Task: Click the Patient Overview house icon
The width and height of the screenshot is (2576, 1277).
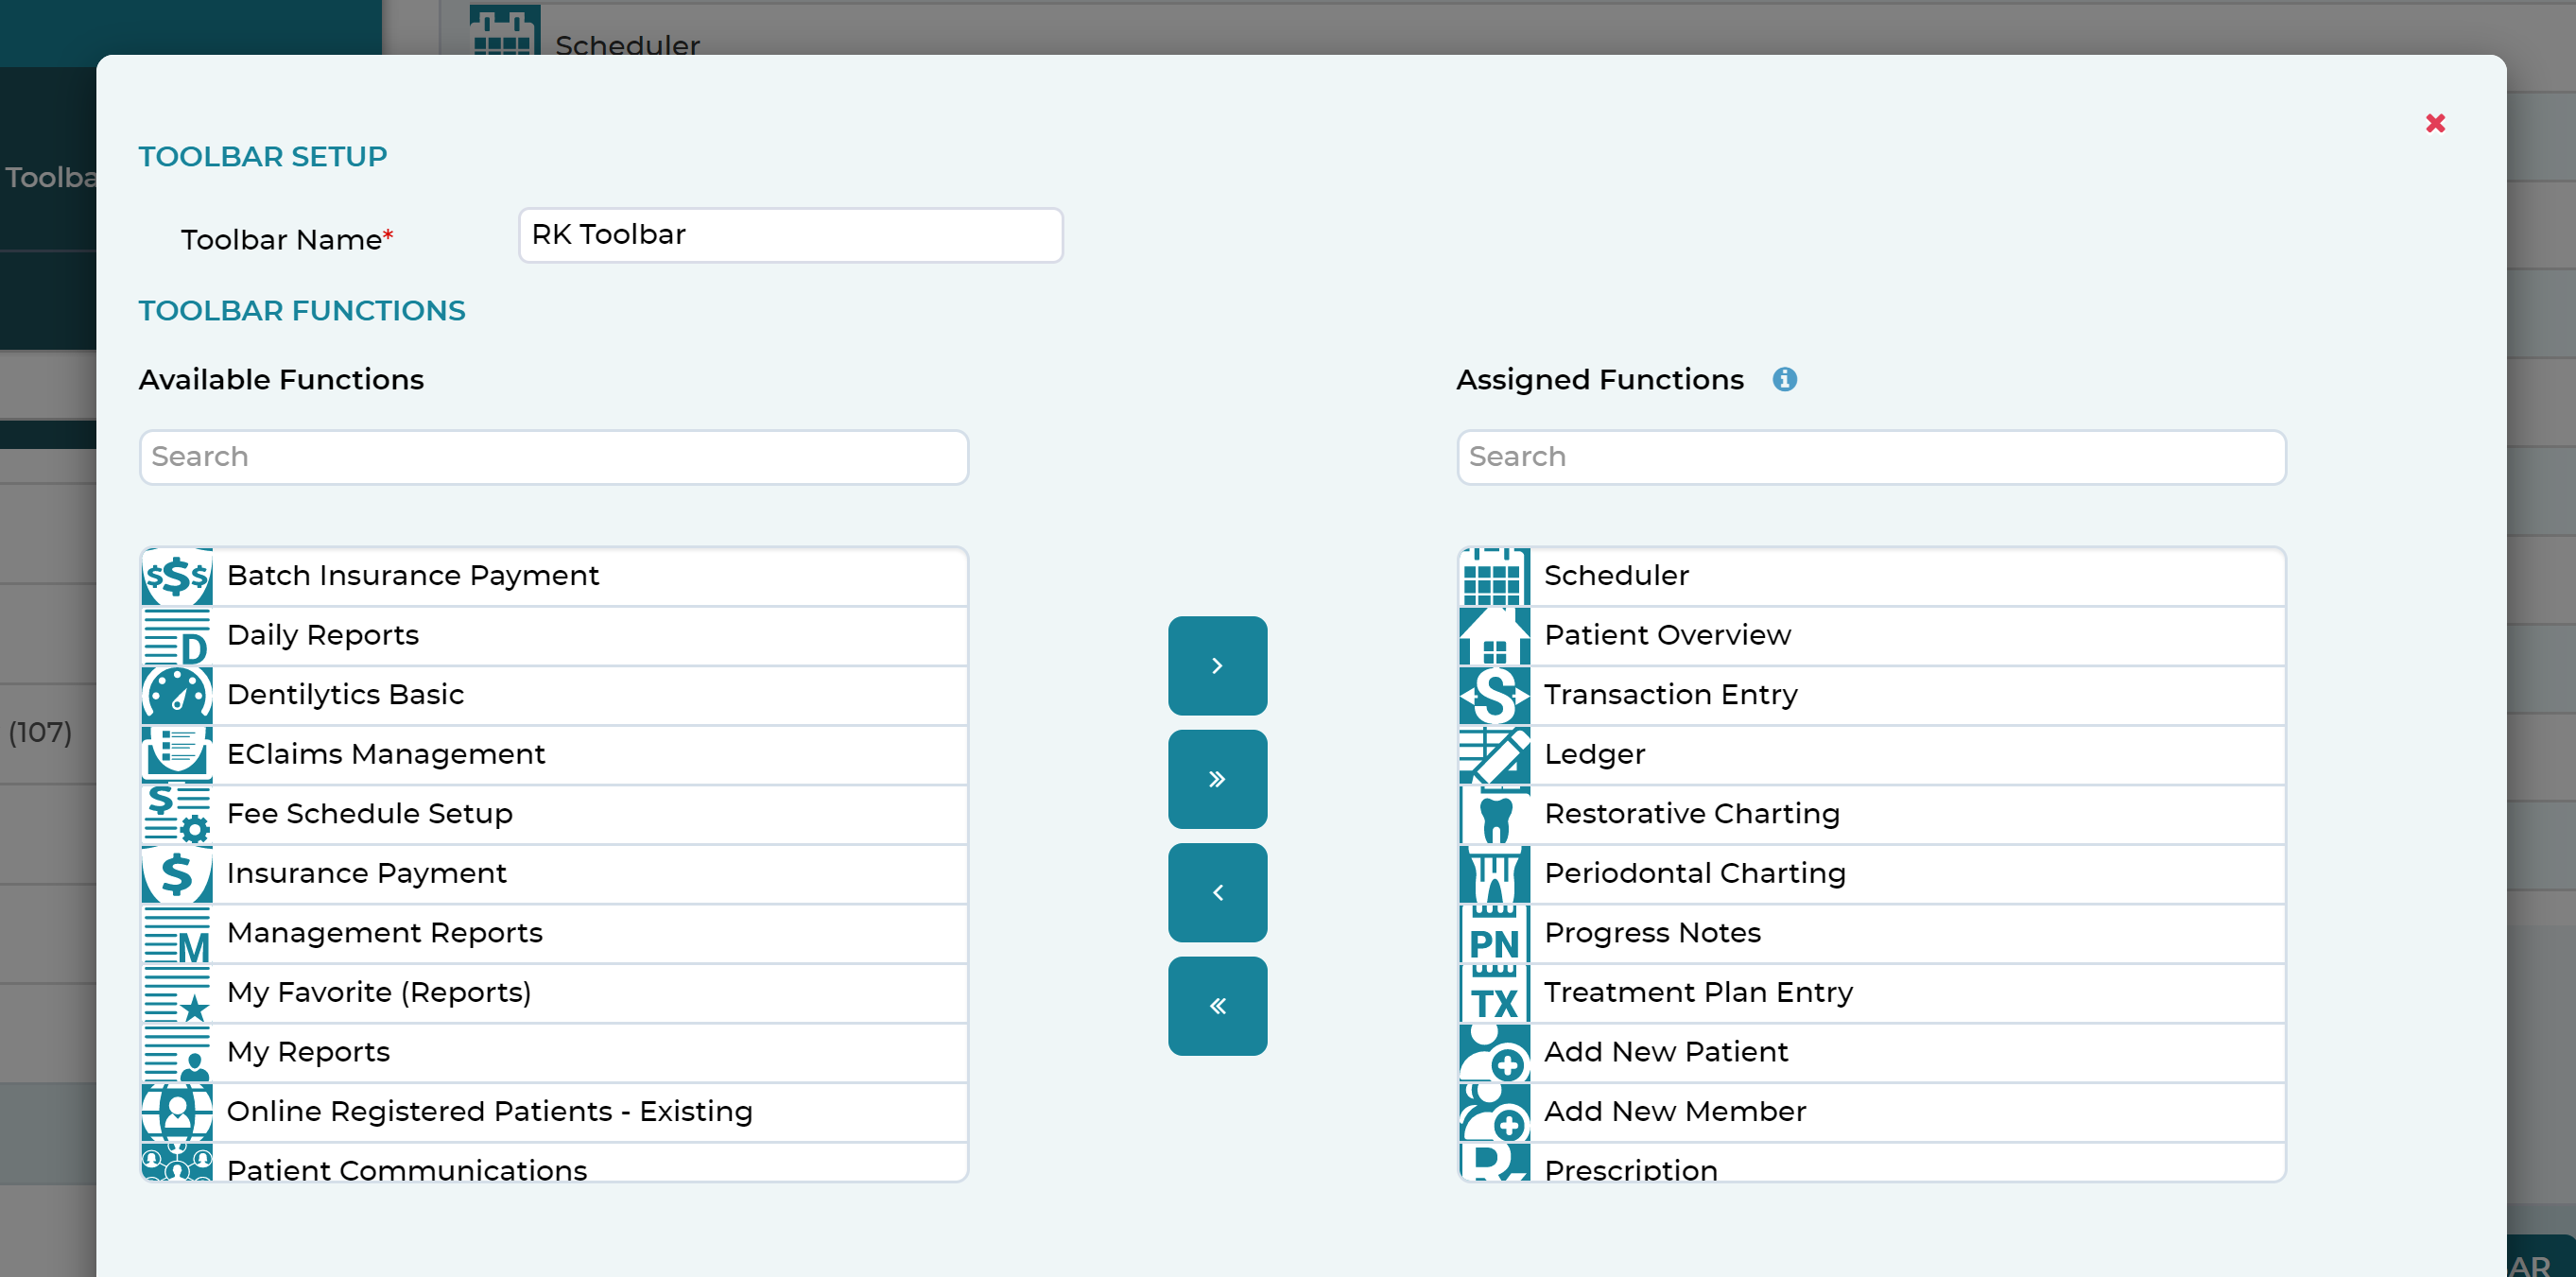Action: click(x=1494, y=636)
